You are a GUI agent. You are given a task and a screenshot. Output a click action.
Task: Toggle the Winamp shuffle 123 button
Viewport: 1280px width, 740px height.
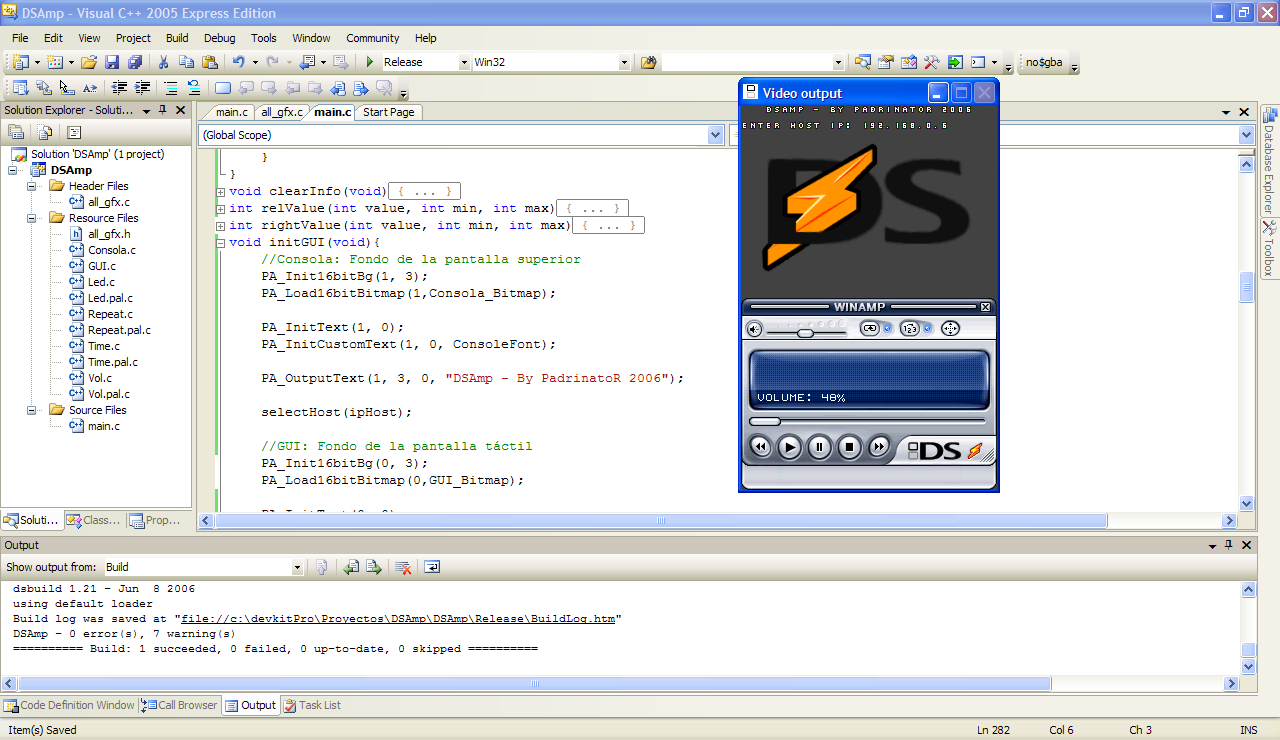click(x=910, y=328)
